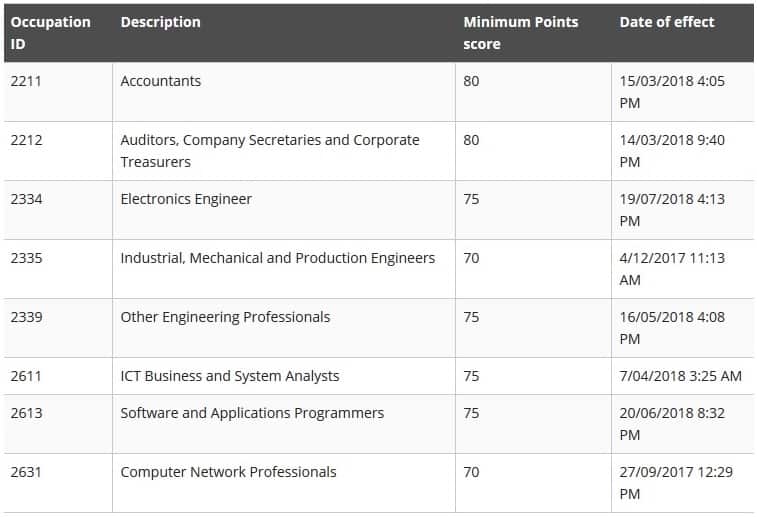Click Industrial, Mechanical and Production Engineers
The image size is (757, 517).
pos(277,258)
